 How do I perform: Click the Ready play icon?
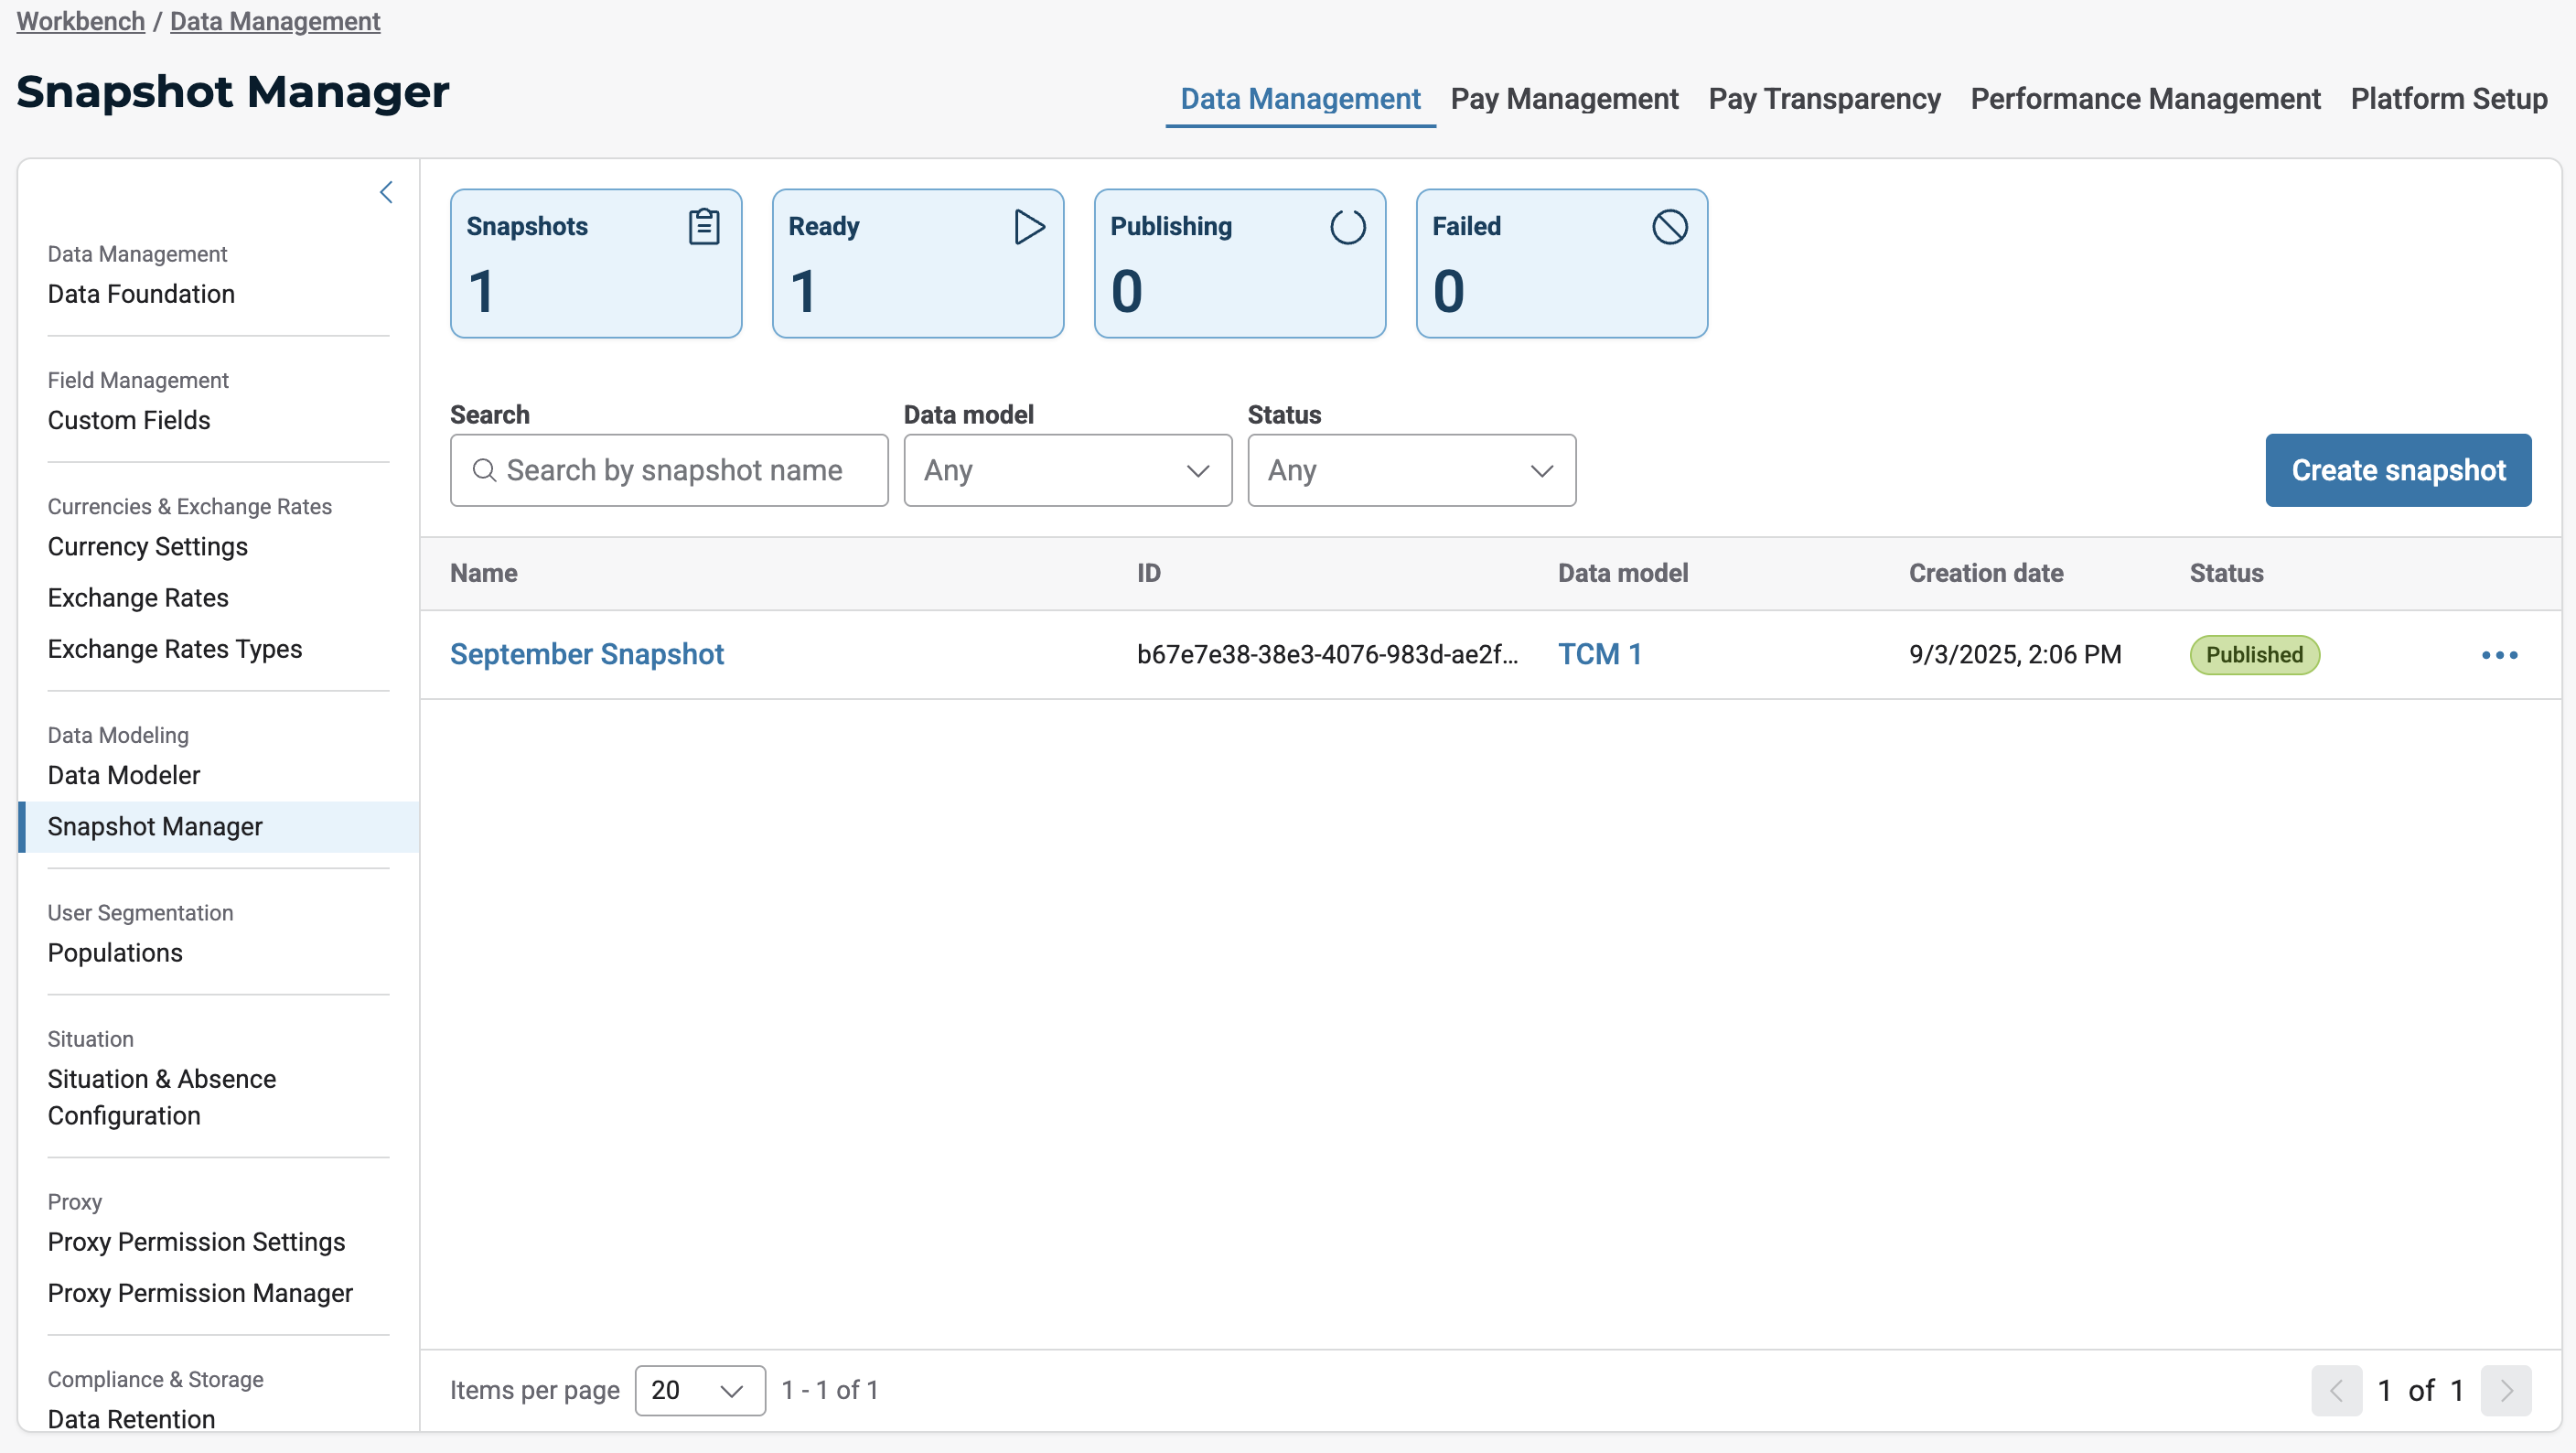click(1028, 227)
